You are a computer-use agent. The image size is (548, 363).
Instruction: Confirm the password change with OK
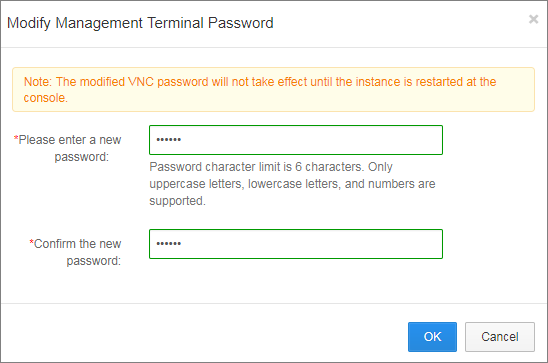point(432,337)
